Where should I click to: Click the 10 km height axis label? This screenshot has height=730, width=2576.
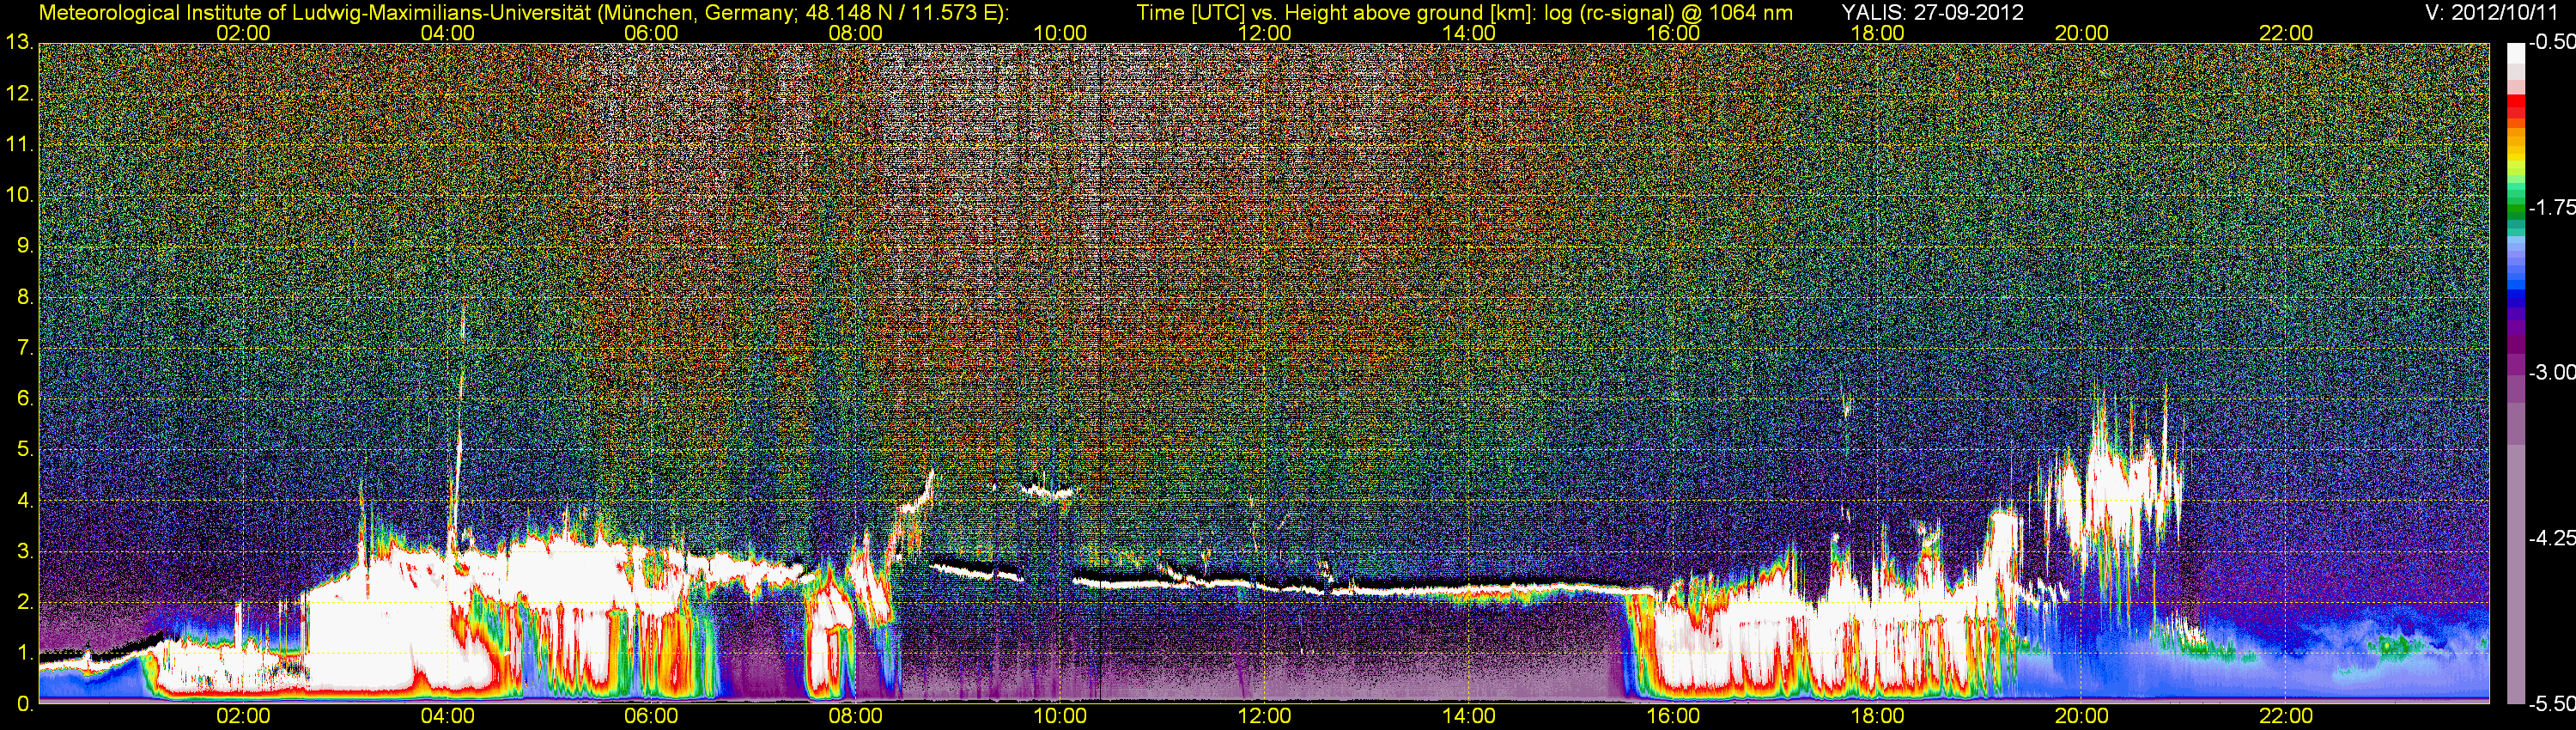click(19, 195)
